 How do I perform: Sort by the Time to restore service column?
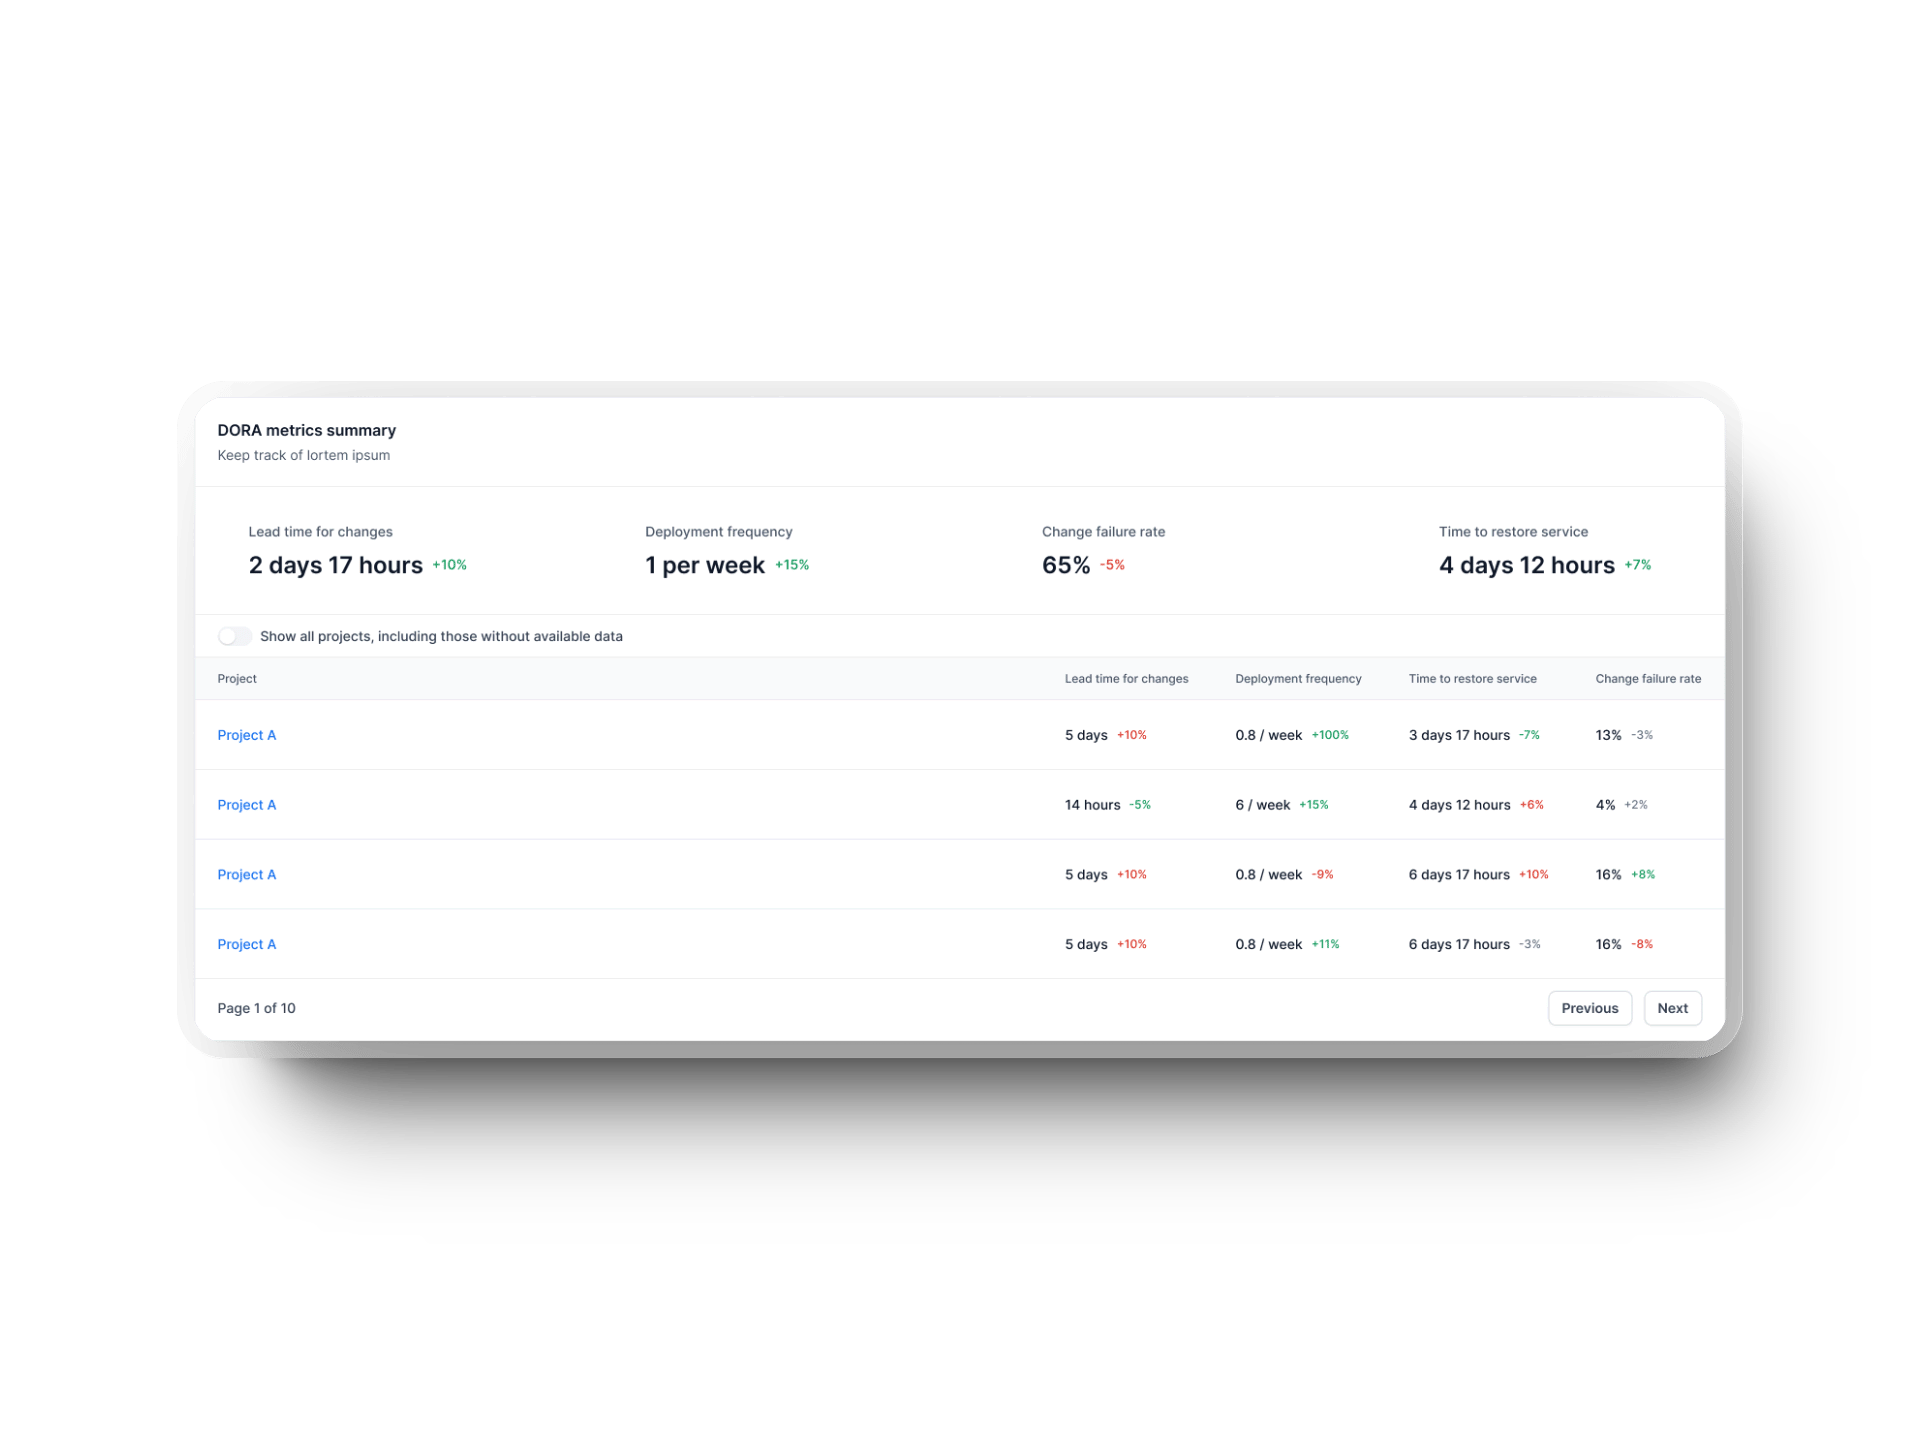(1472, 678)
